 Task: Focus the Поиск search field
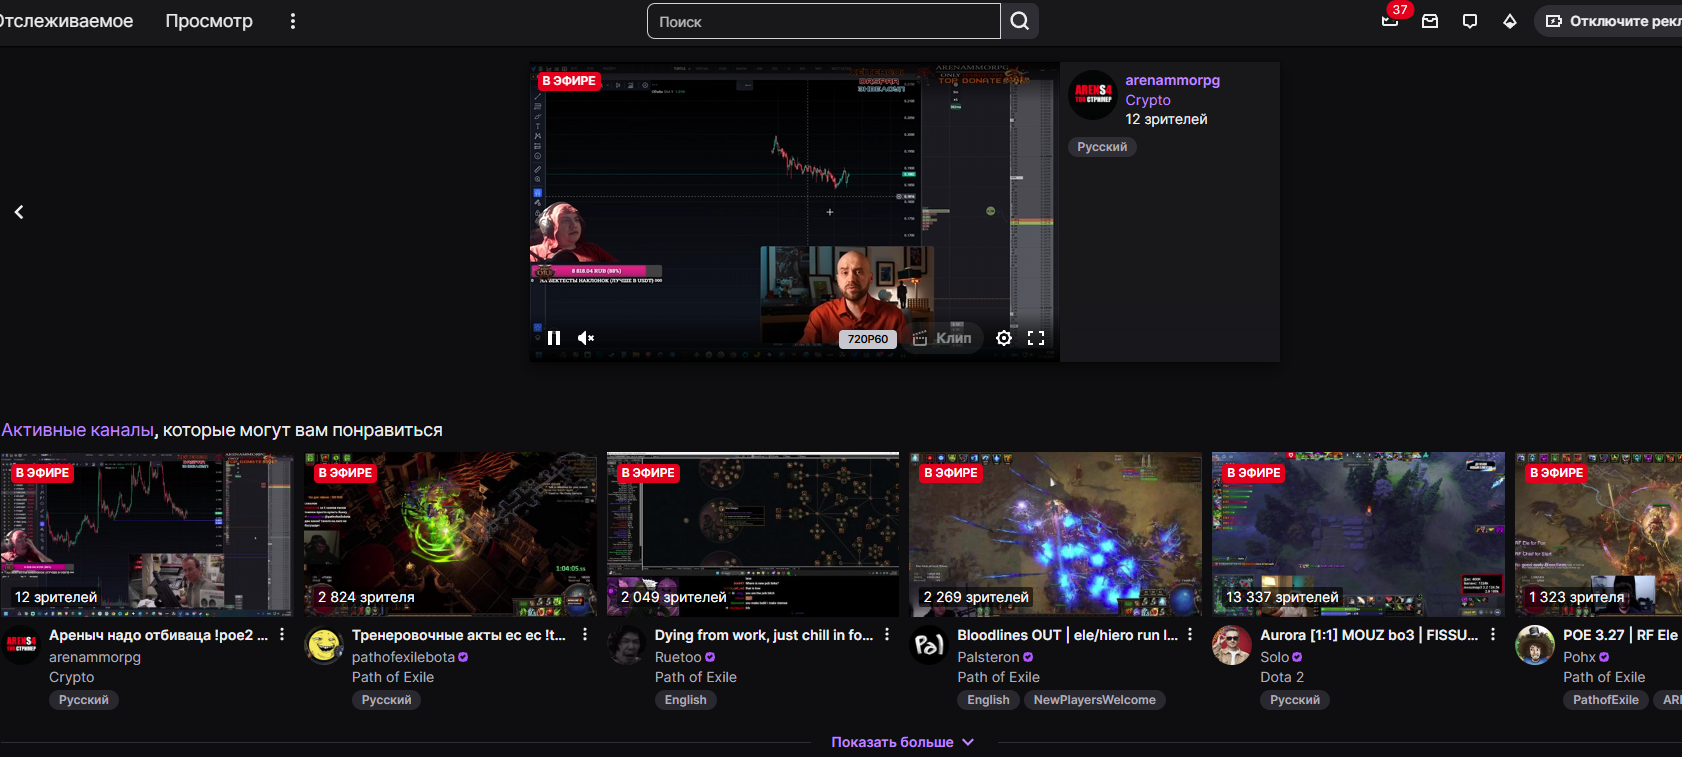point(824,21)
